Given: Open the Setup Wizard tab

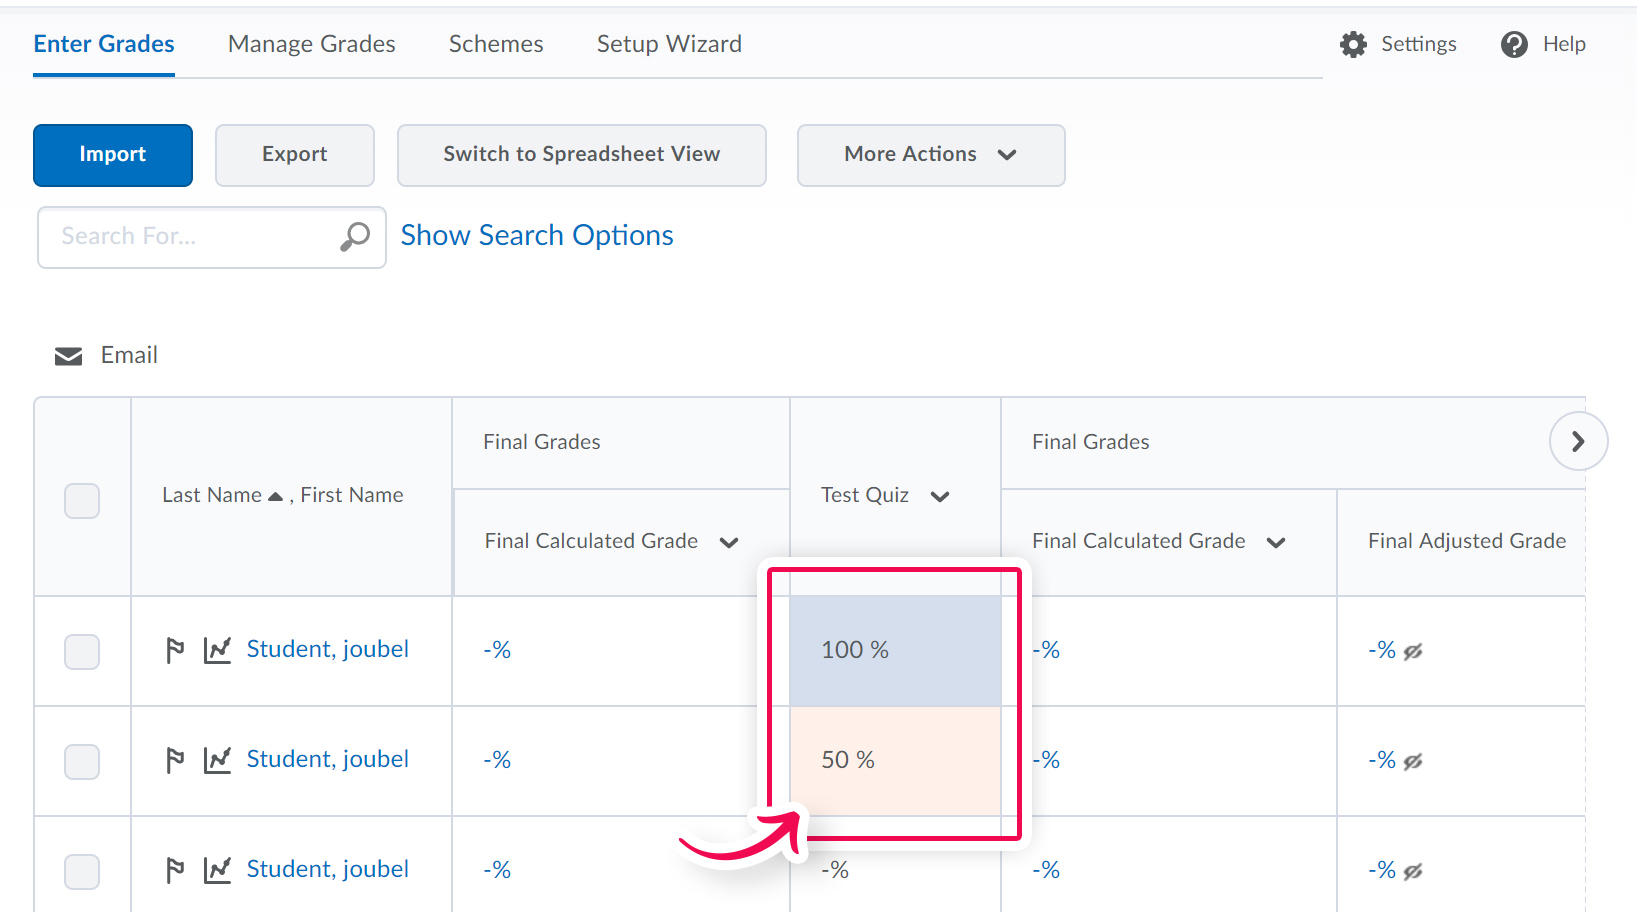Looking at the screenshot, I should point(668,44).
